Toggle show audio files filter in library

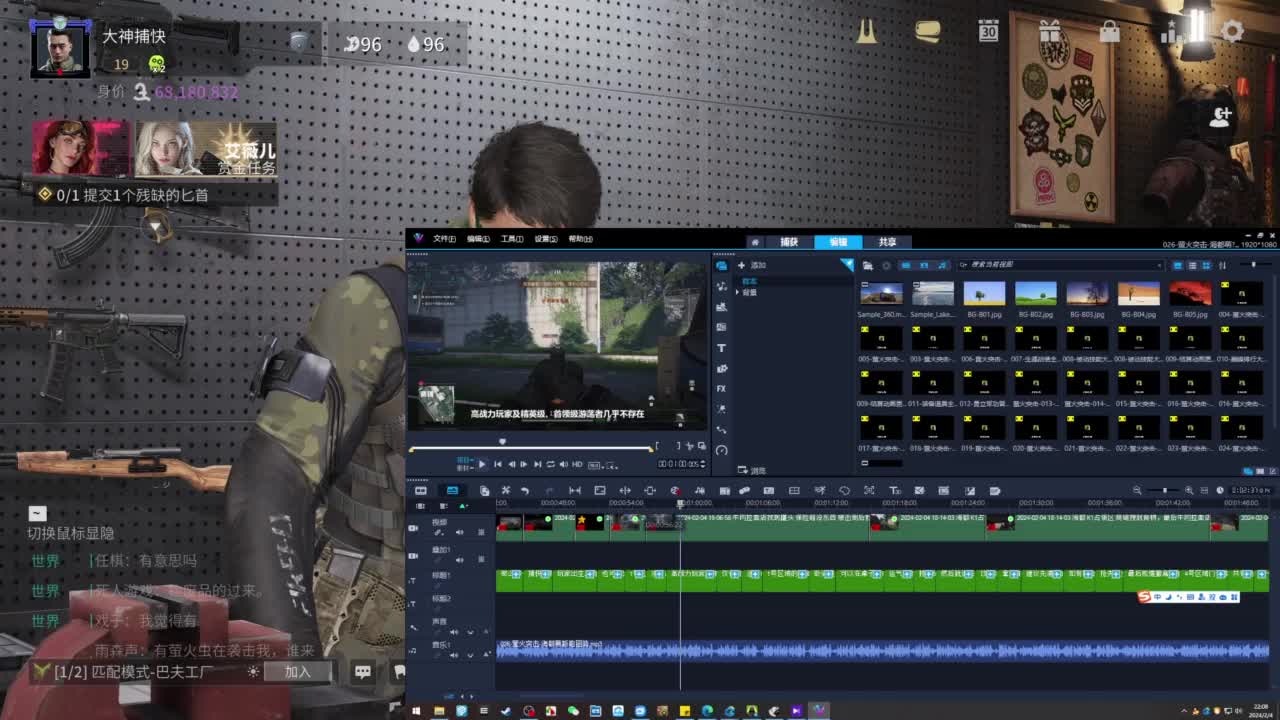click(942, 265)
